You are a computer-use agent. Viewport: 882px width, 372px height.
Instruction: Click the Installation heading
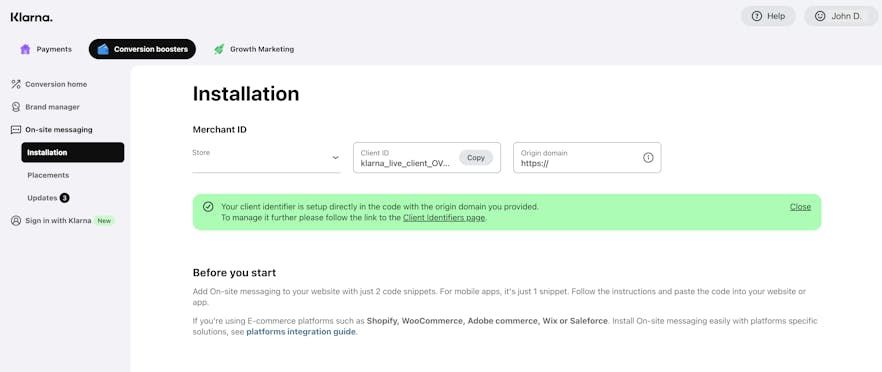246,94
